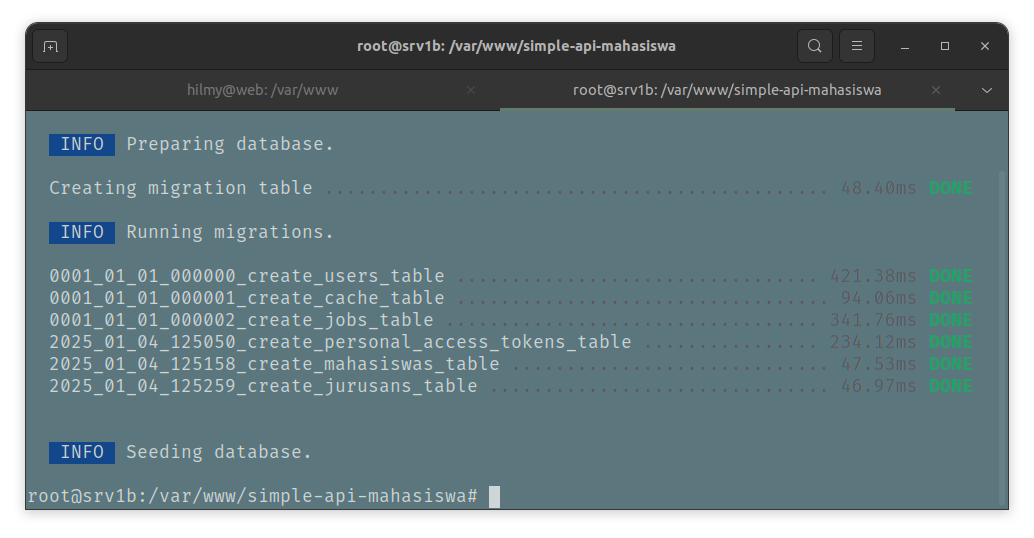Minimize the terminal window
Image resolution: width=1034 pixels, height=538 pixels.
tap(905, 47)
